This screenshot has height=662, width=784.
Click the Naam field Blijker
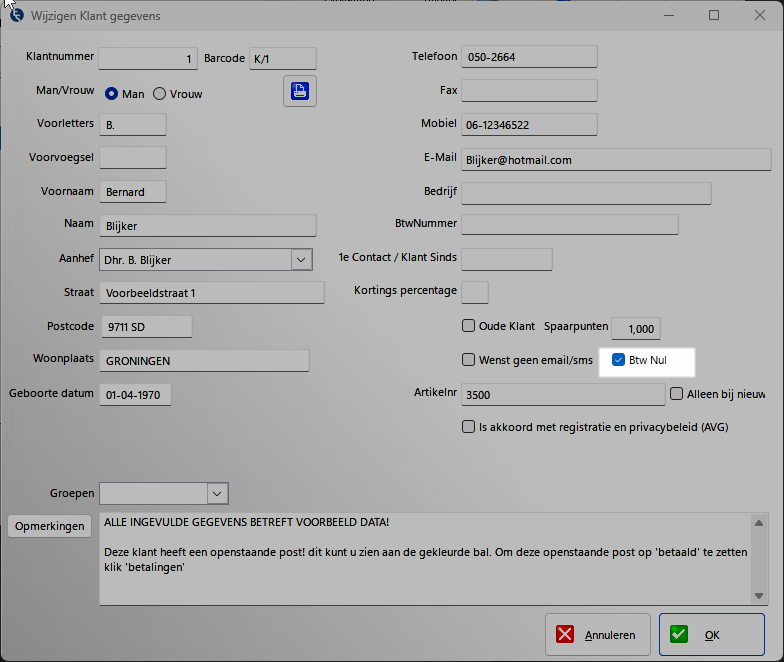pyautogui.click(x=208, y=226)
